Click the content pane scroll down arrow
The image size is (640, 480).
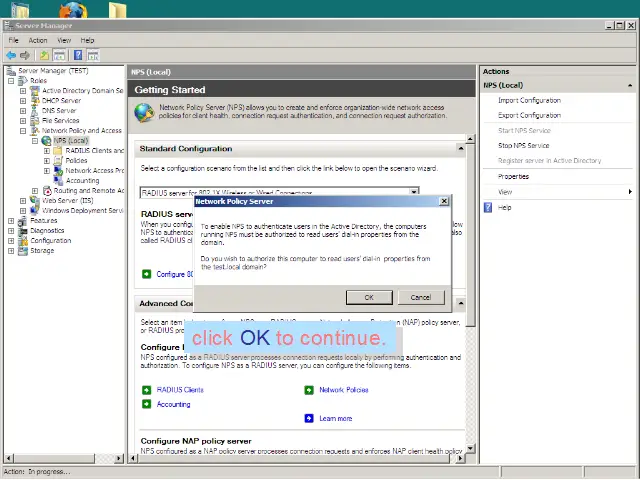click(x=470, y=448)
